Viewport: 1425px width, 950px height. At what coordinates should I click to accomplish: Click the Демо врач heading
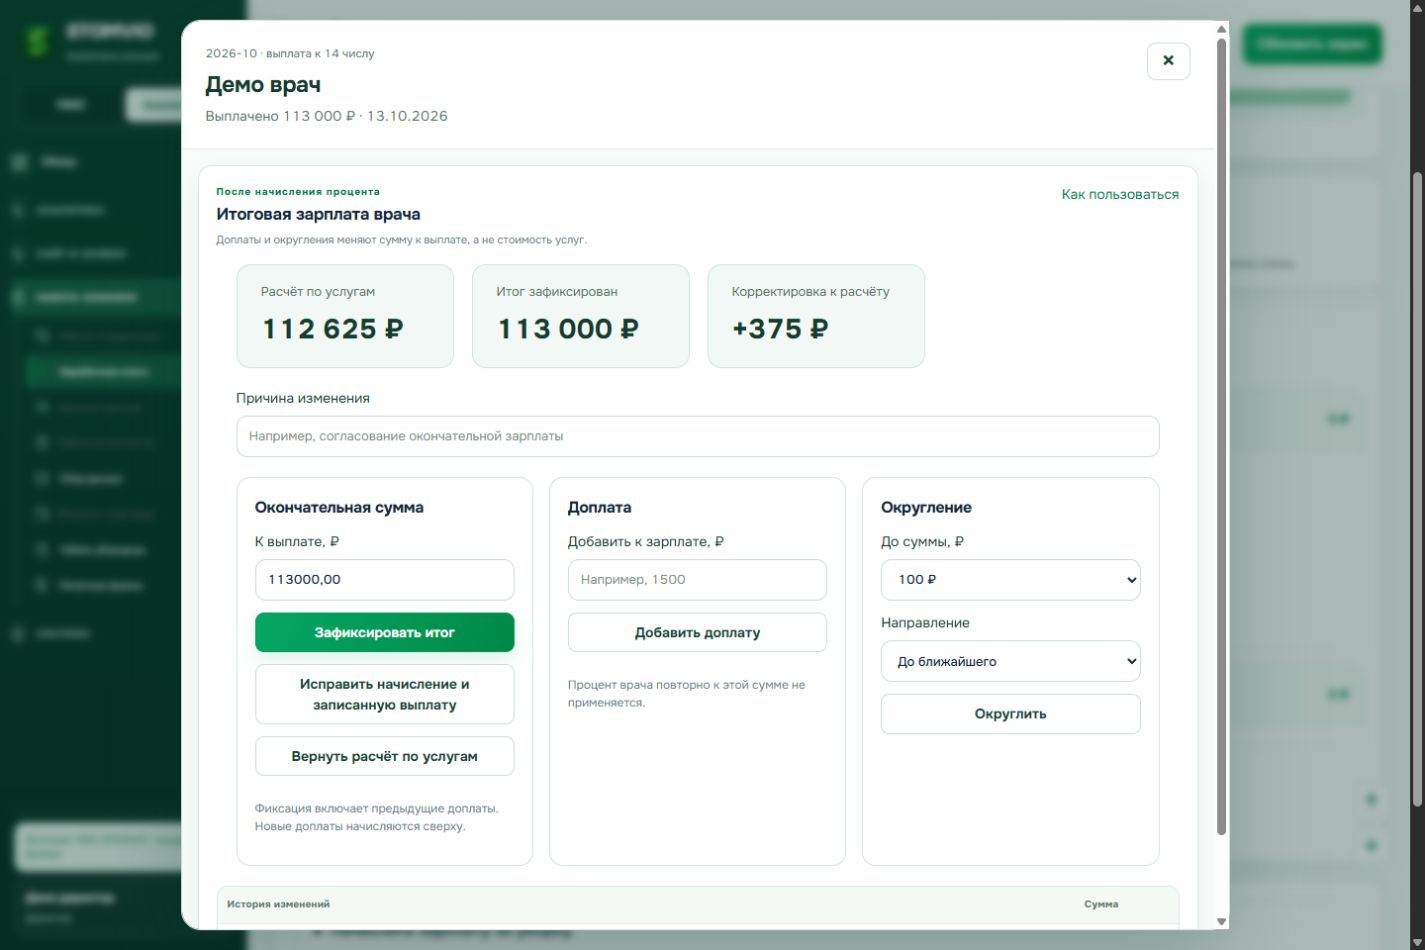263,85
